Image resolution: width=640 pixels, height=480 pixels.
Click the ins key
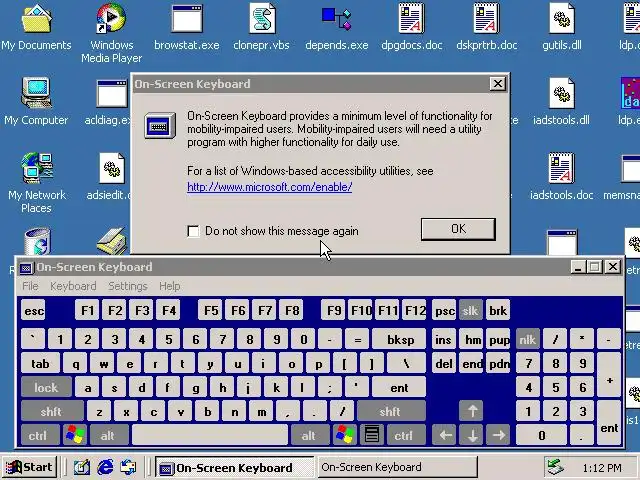444,339
